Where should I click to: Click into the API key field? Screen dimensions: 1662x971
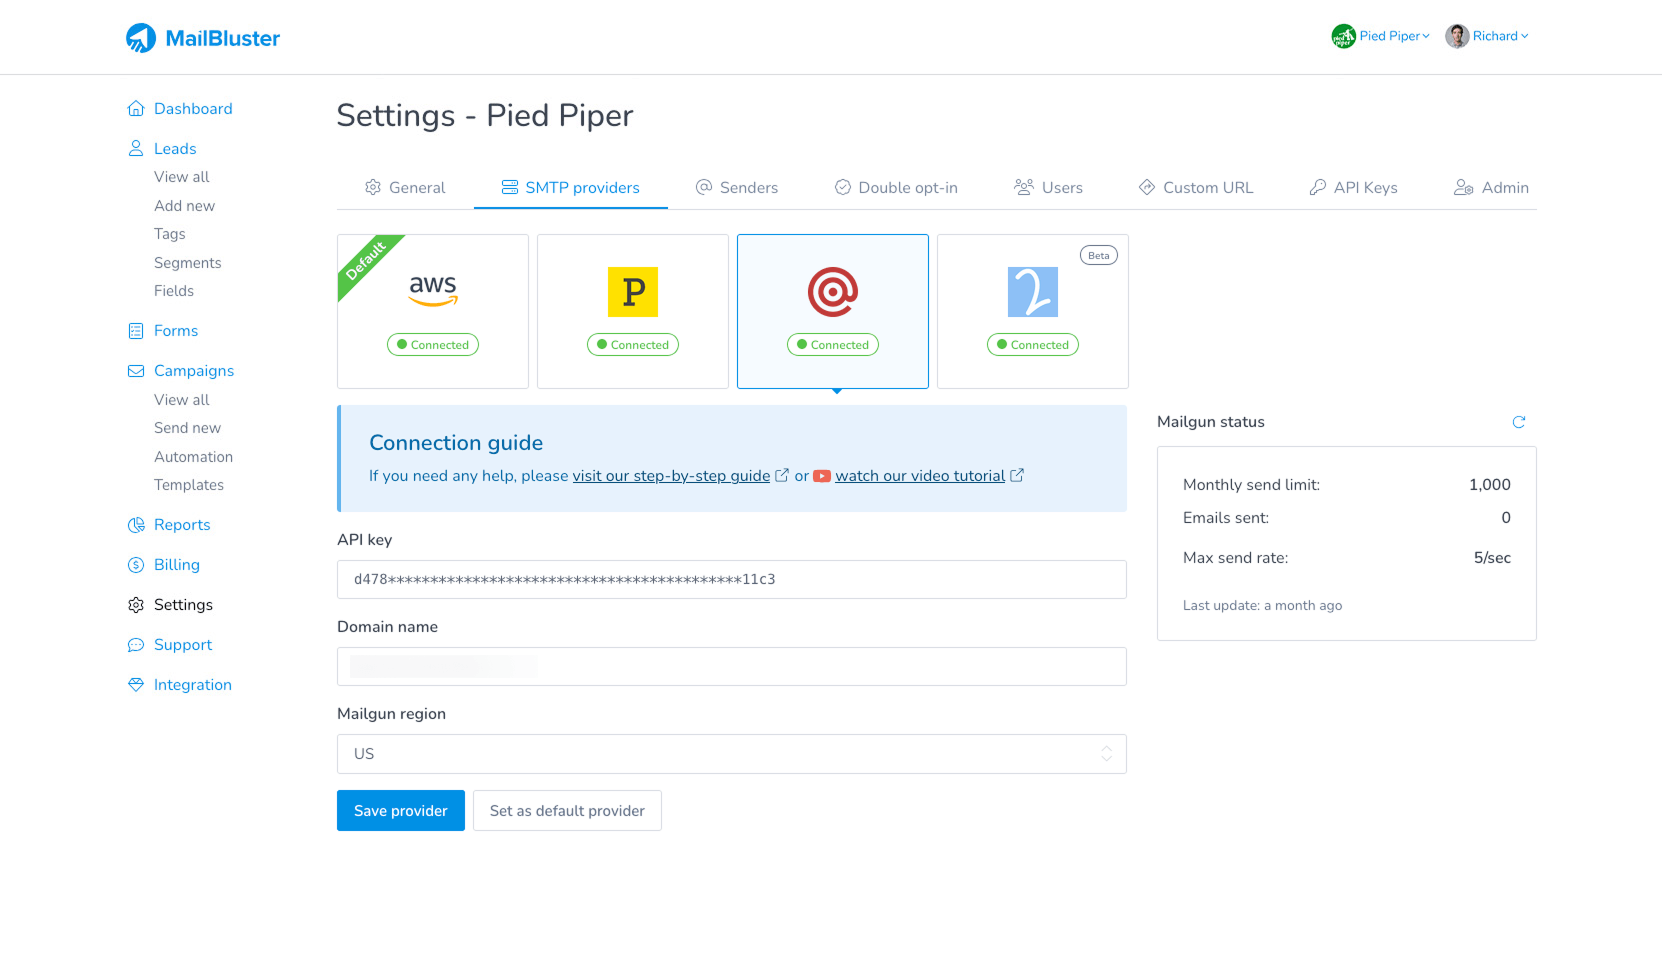pyautogui.click(x=731, y=580)
